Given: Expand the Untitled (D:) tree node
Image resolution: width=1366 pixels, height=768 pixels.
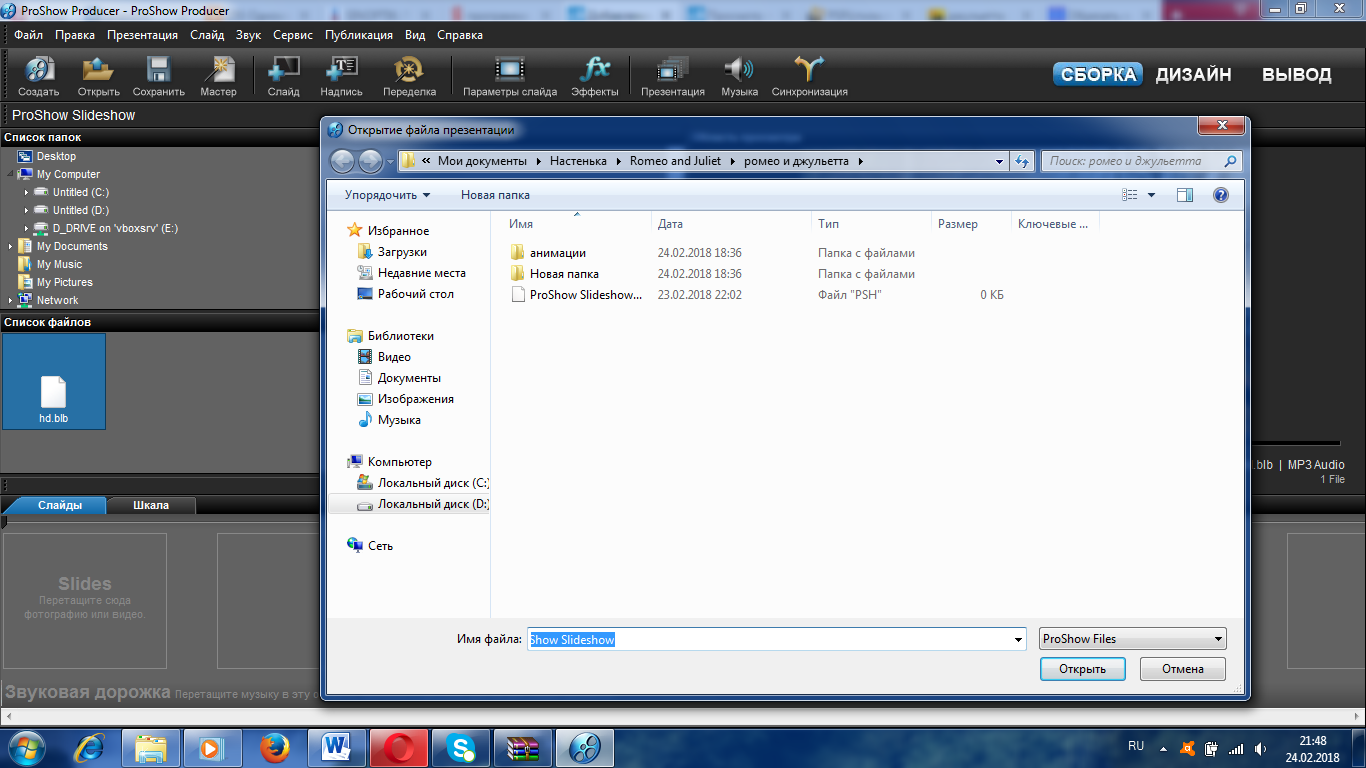Looking at the screenshot, I should [x=27, y=210].
